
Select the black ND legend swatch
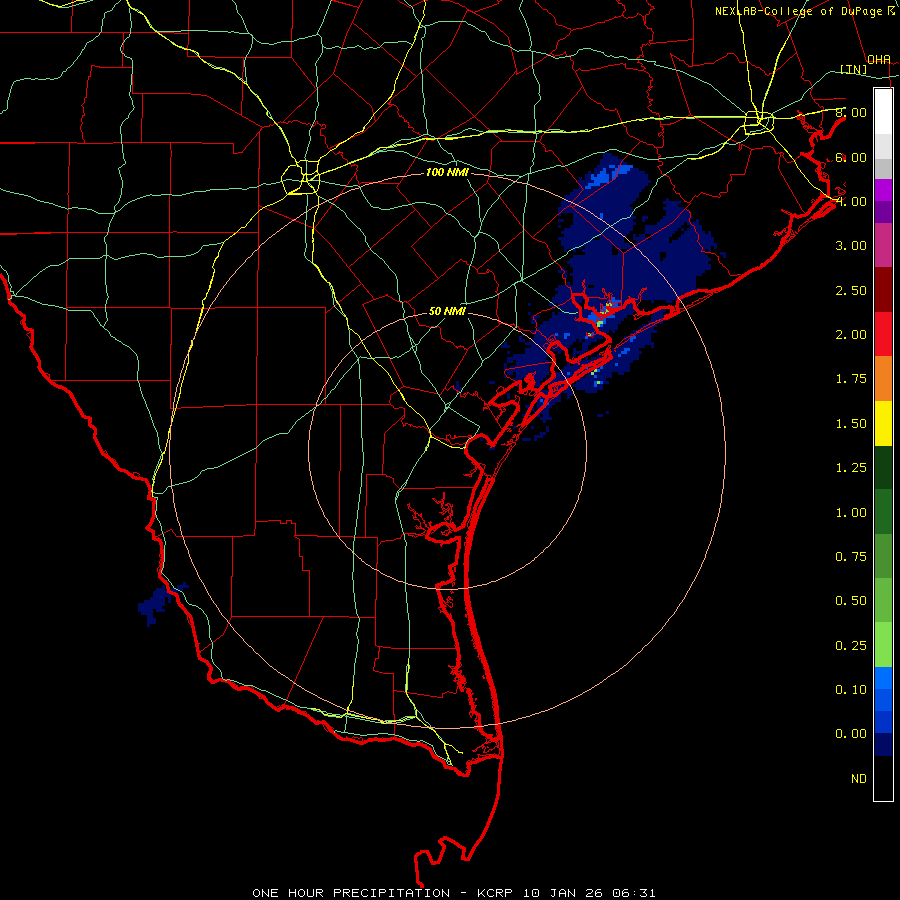(x=883, y=778)
